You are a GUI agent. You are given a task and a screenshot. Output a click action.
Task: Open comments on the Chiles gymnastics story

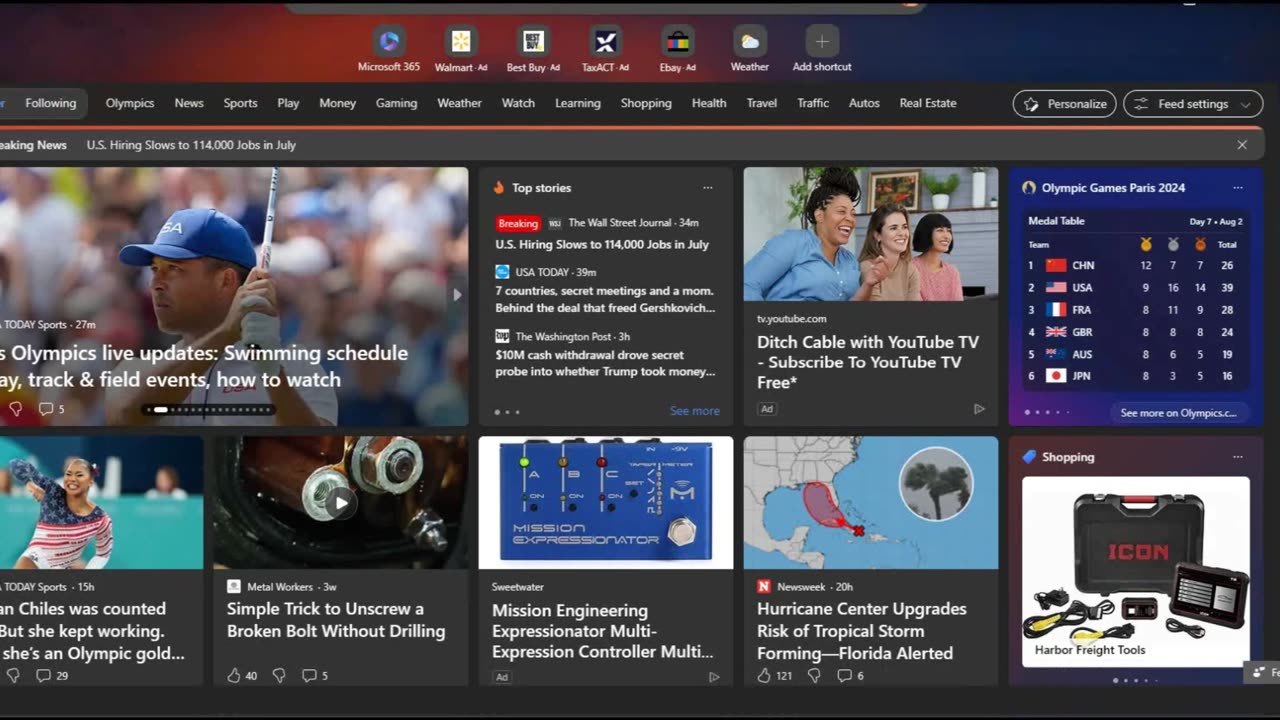click(52, 675)
